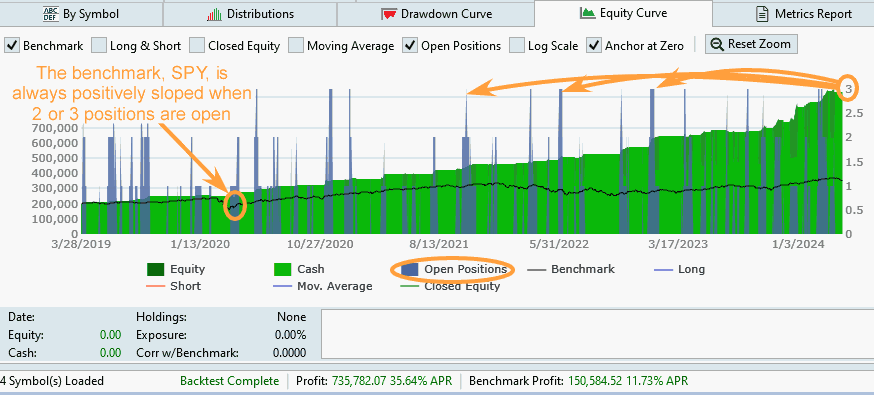
Task: Click the Metrics Report document icon
Action: pos(762,14)
